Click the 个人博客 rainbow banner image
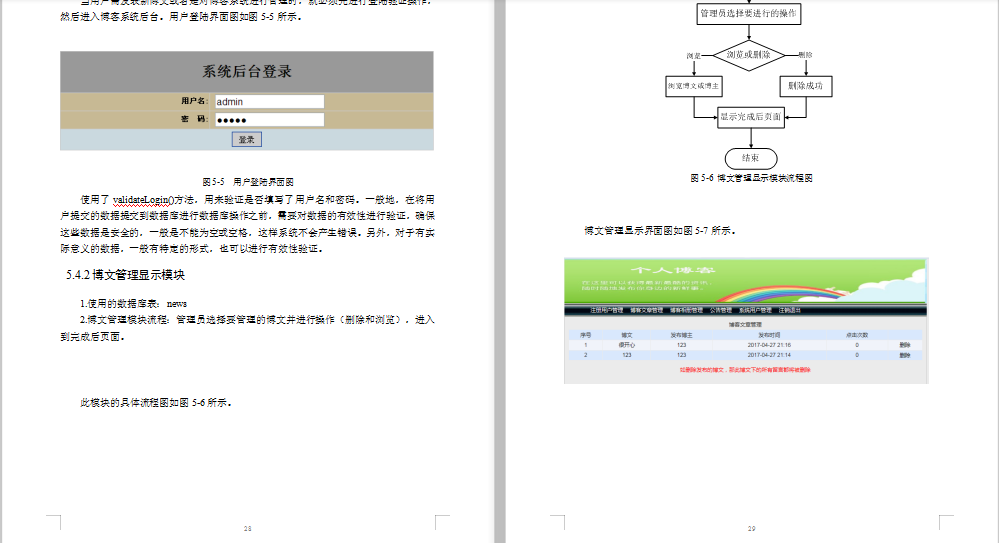This screenshot has height=543, width=999. [x=745, y=280]
